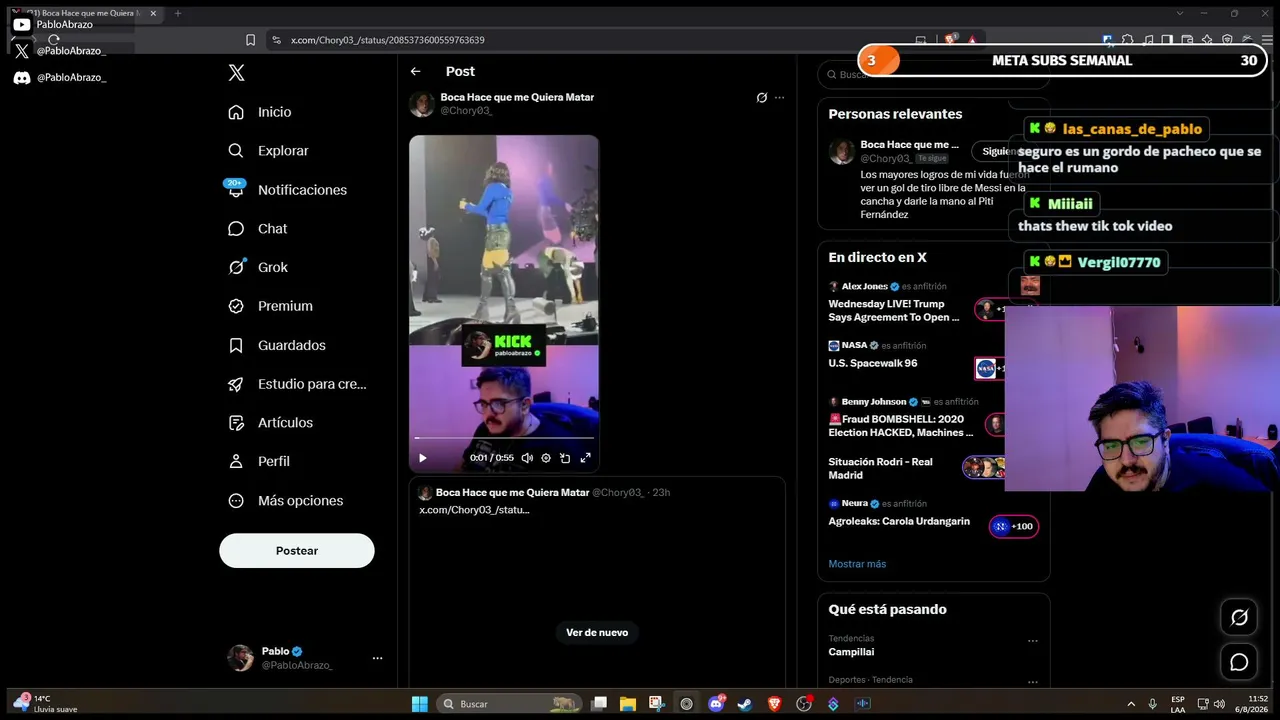Open the weather widget showing 14°C

(x=46, y=704)
